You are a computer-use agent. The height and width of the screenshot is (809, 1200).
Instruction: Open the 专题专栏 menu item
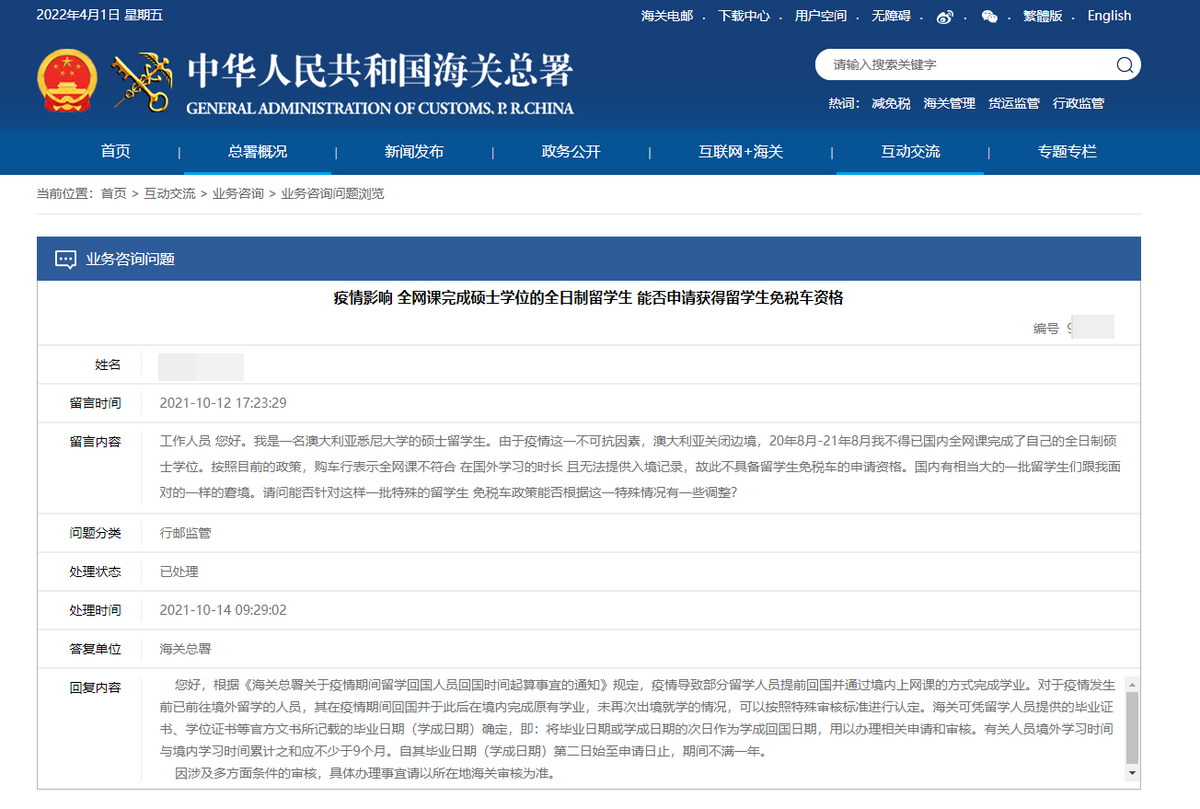(x=1066, y=151)
